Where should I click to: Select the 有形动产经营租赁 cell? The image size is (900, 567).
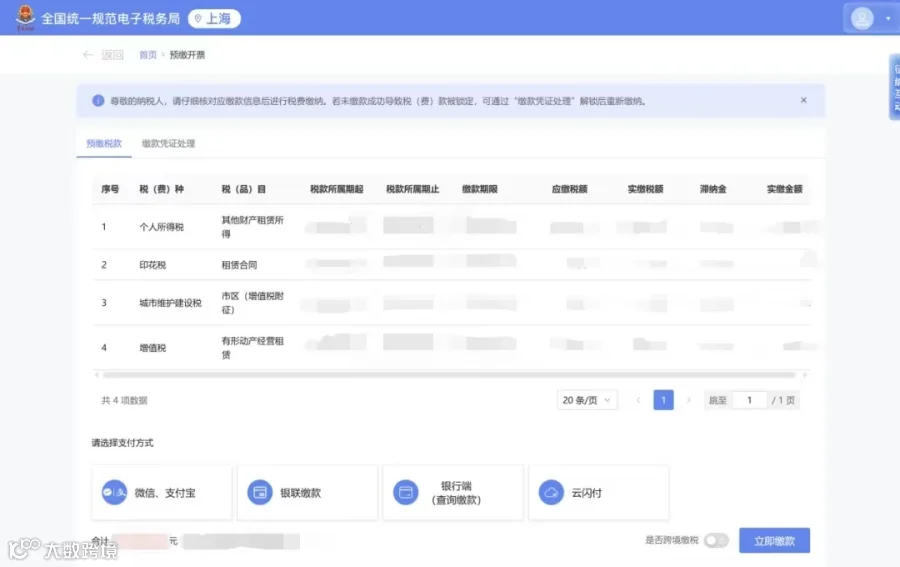(253, 348)
